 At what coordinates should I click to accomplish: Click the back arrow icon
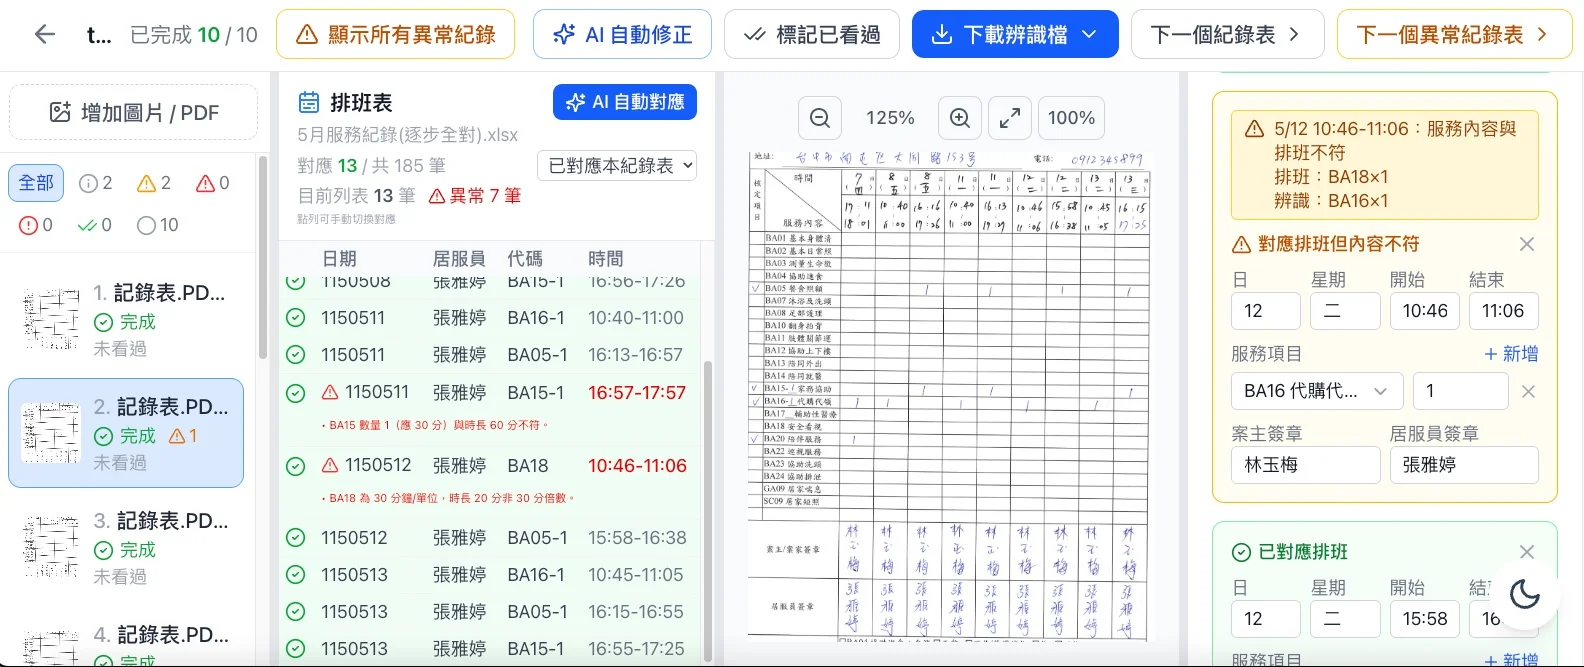(44, 35)
